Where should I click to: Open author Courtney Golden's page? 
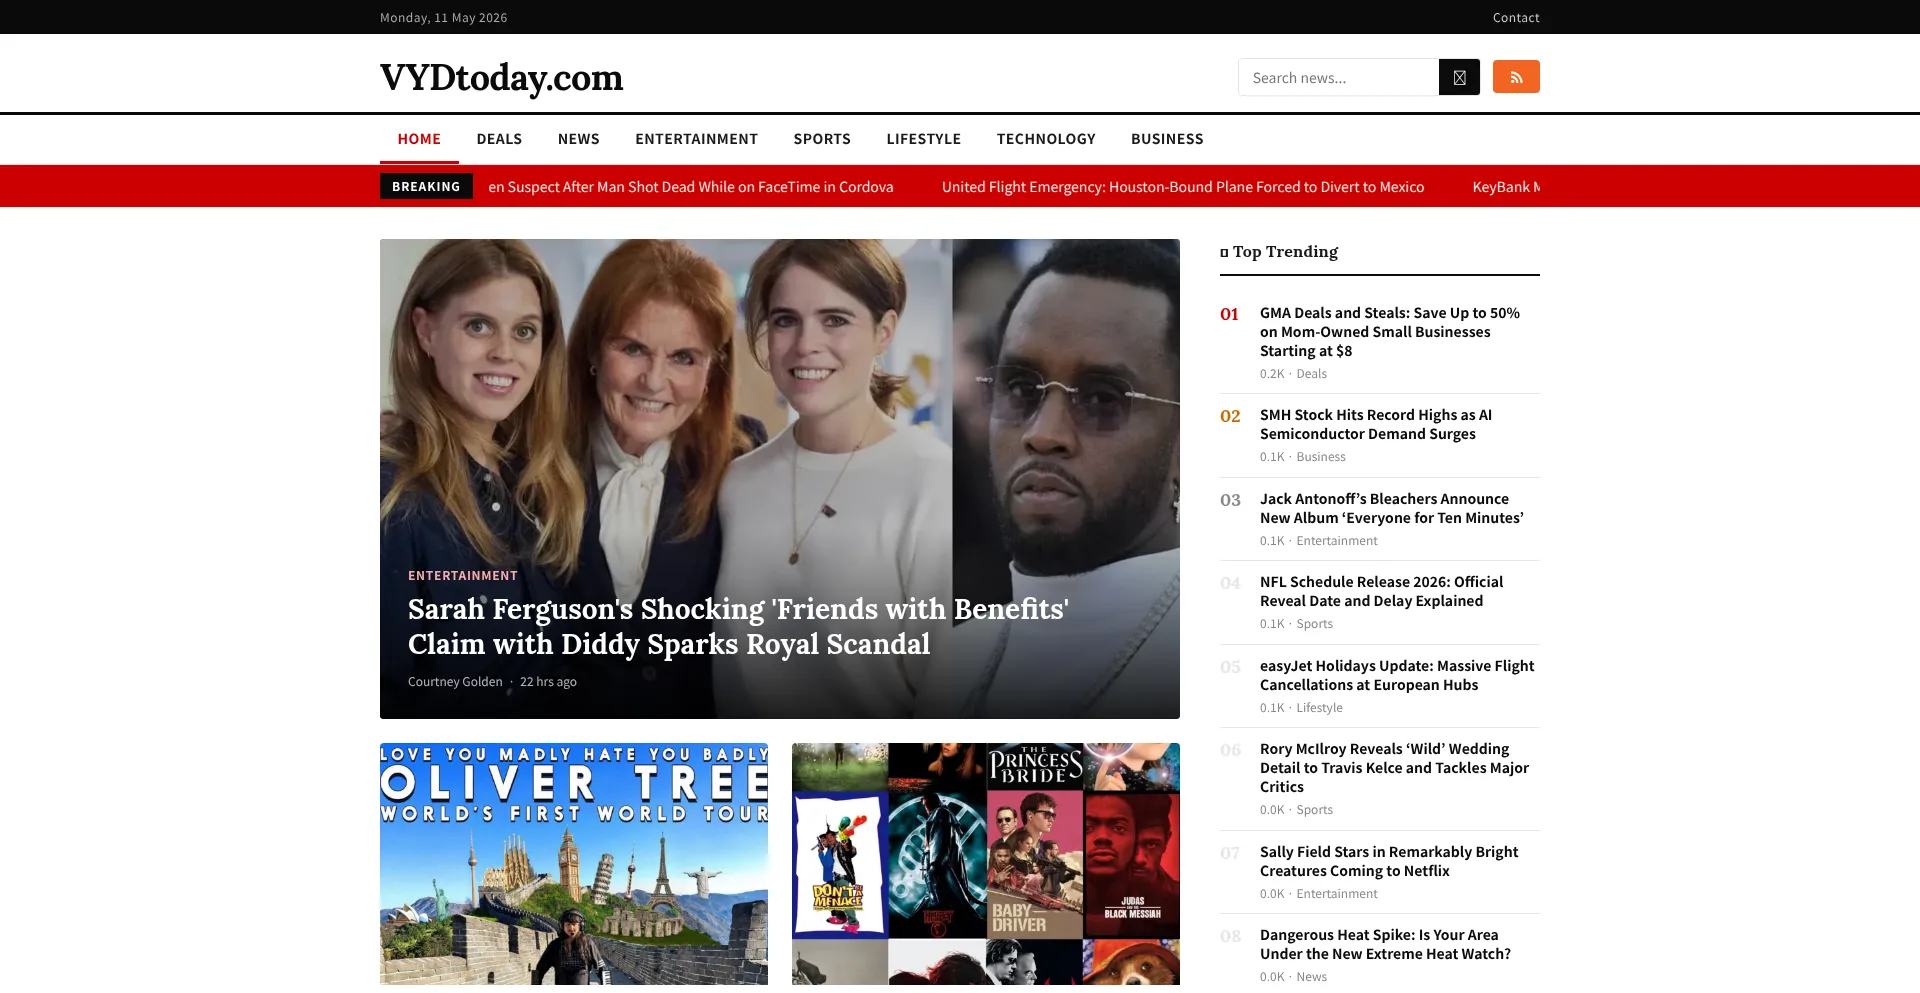click(x=455, y=682)
